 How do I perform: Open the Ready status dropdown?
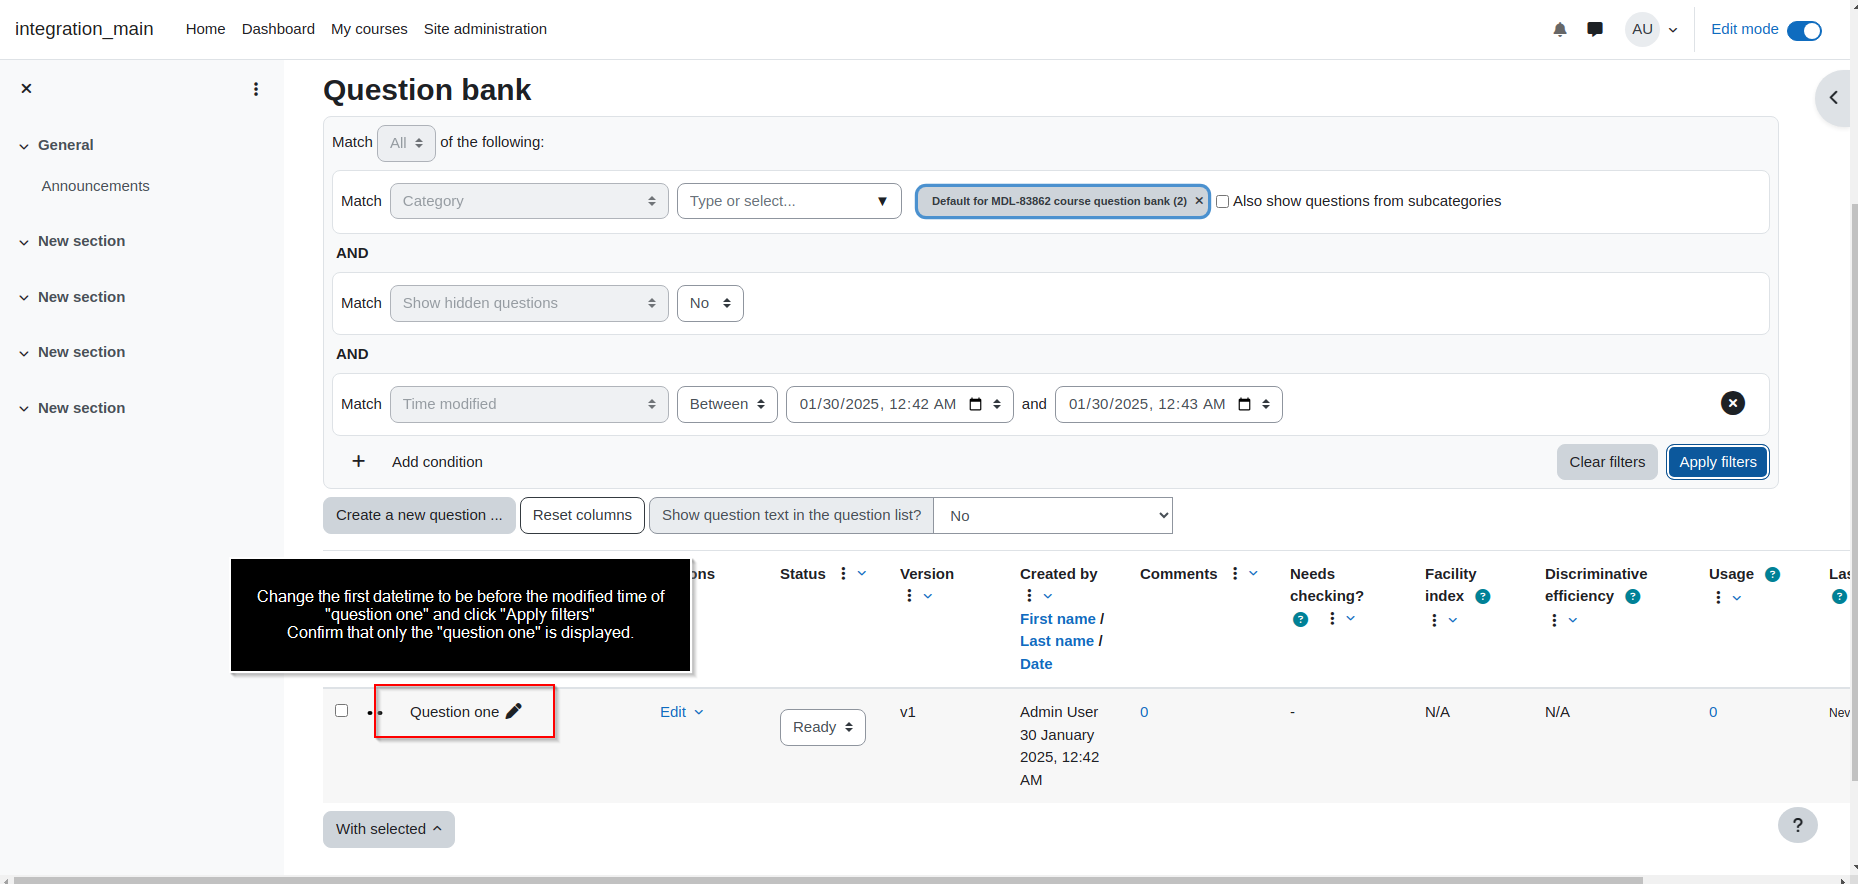point(823,727)
